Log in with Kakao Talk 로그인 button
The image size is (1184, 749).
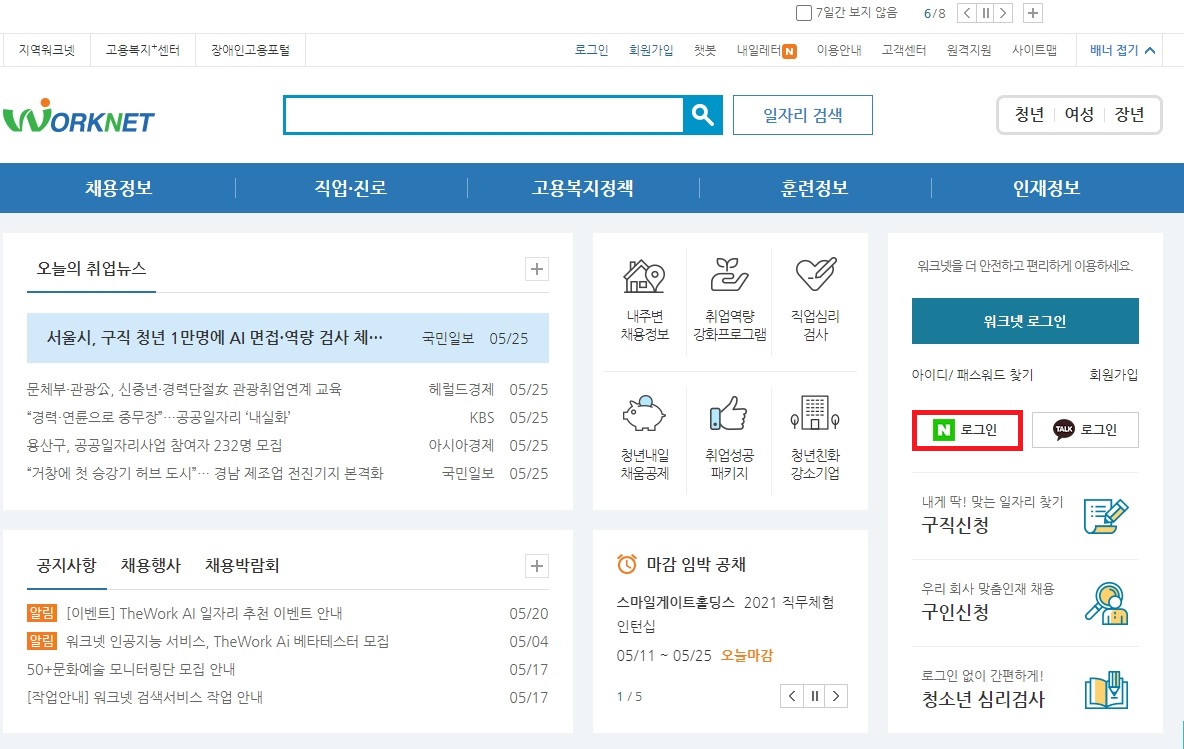click(x=1085, y=430)
